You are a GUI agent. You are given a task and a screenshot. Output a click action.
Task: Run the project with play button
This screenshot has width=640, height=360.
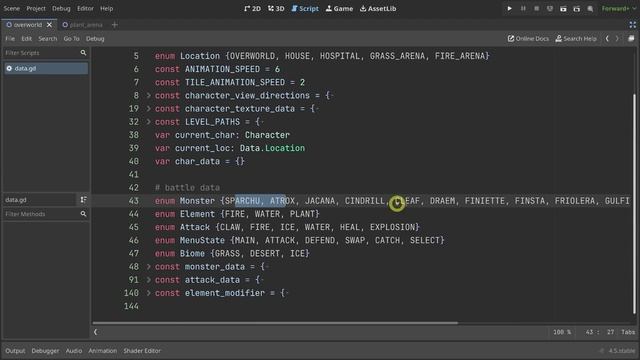[x=509, y=8]
